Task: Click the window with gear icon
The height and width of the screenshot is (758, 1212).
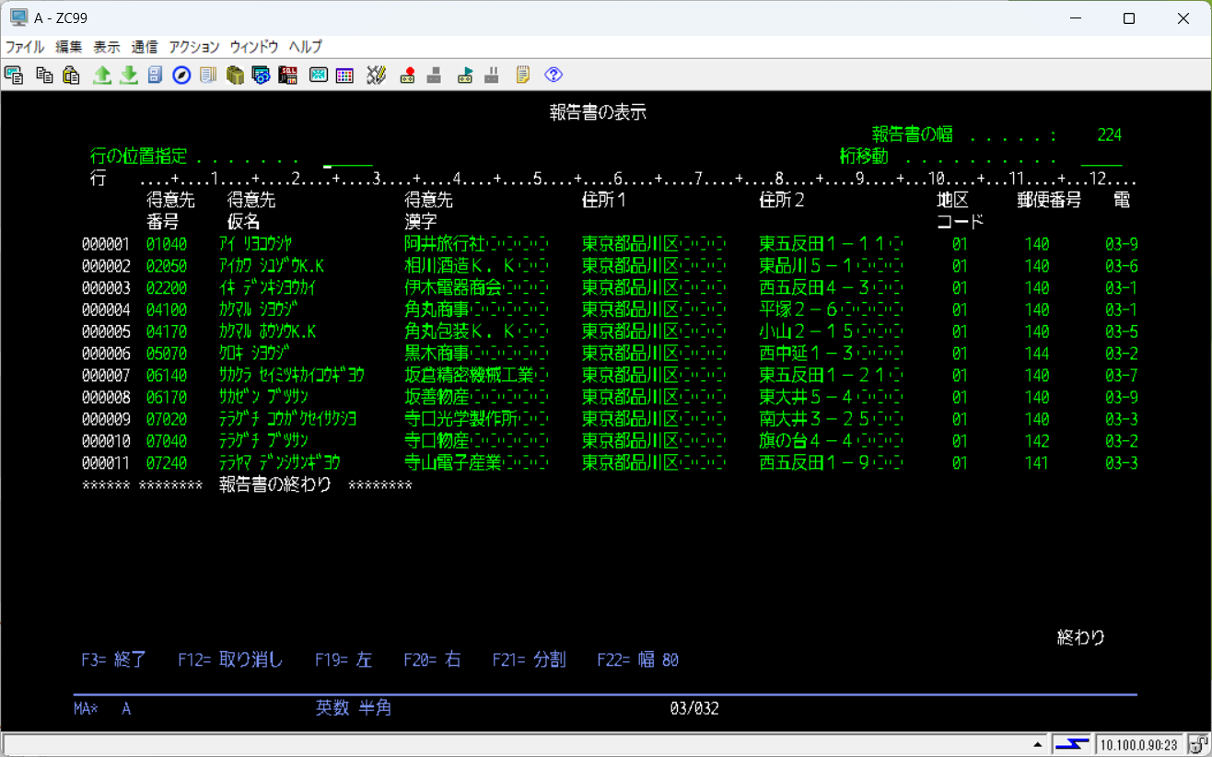Action: pos(261,75)
